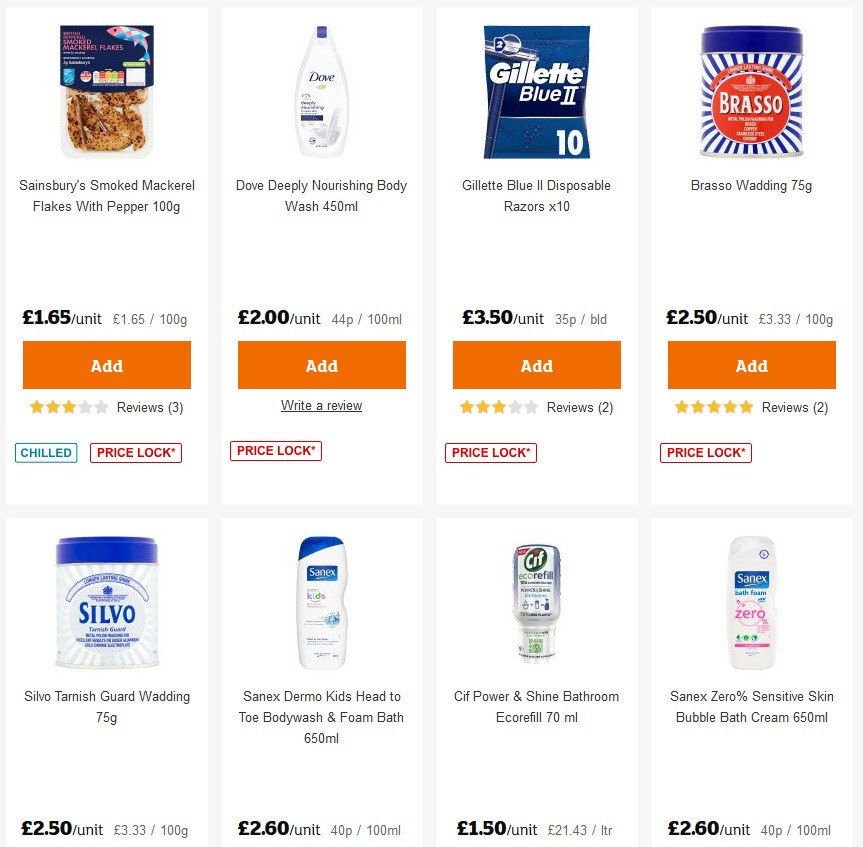Open the Sanex Dermo Kids Bodywash product title

point(321,717)
